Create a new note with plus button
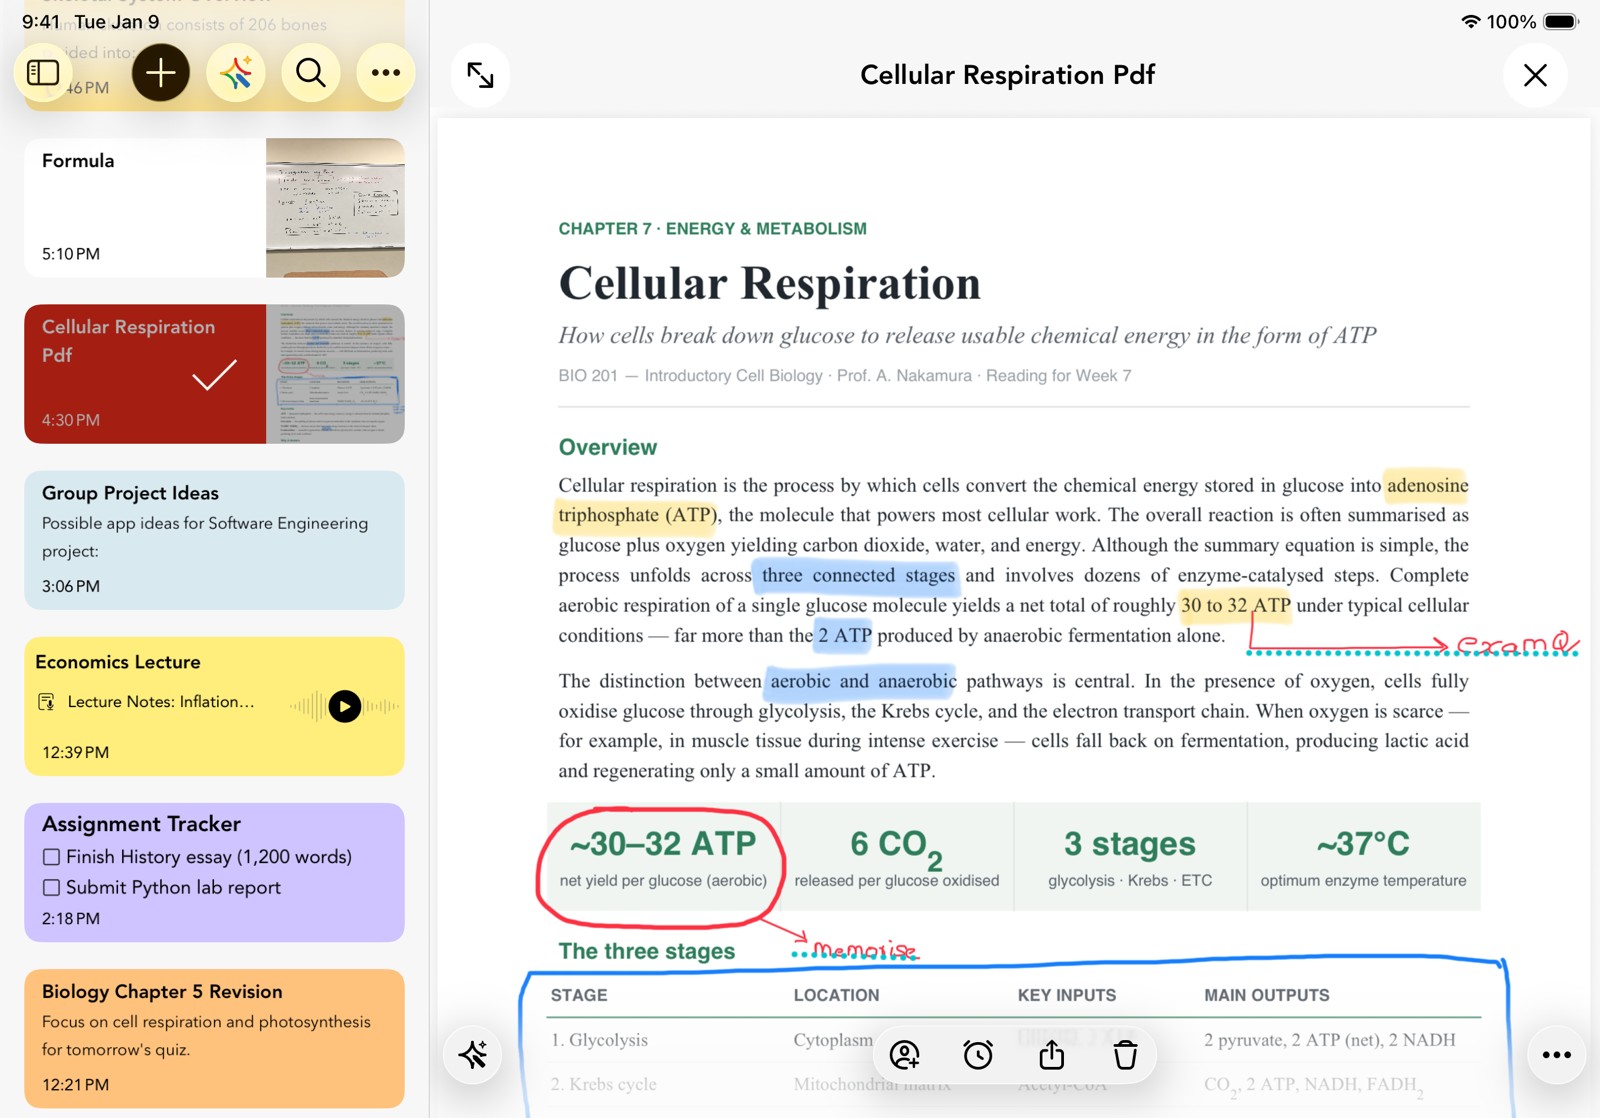This screenshot has width=1600, height=1118. [160, 72]
